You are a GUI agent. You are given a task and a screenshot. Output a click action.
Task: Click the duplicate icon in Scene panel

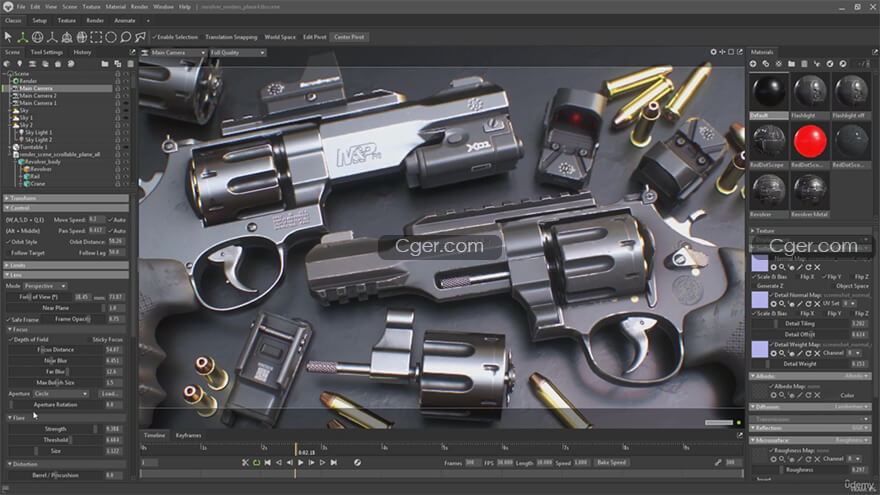(118, 64)
